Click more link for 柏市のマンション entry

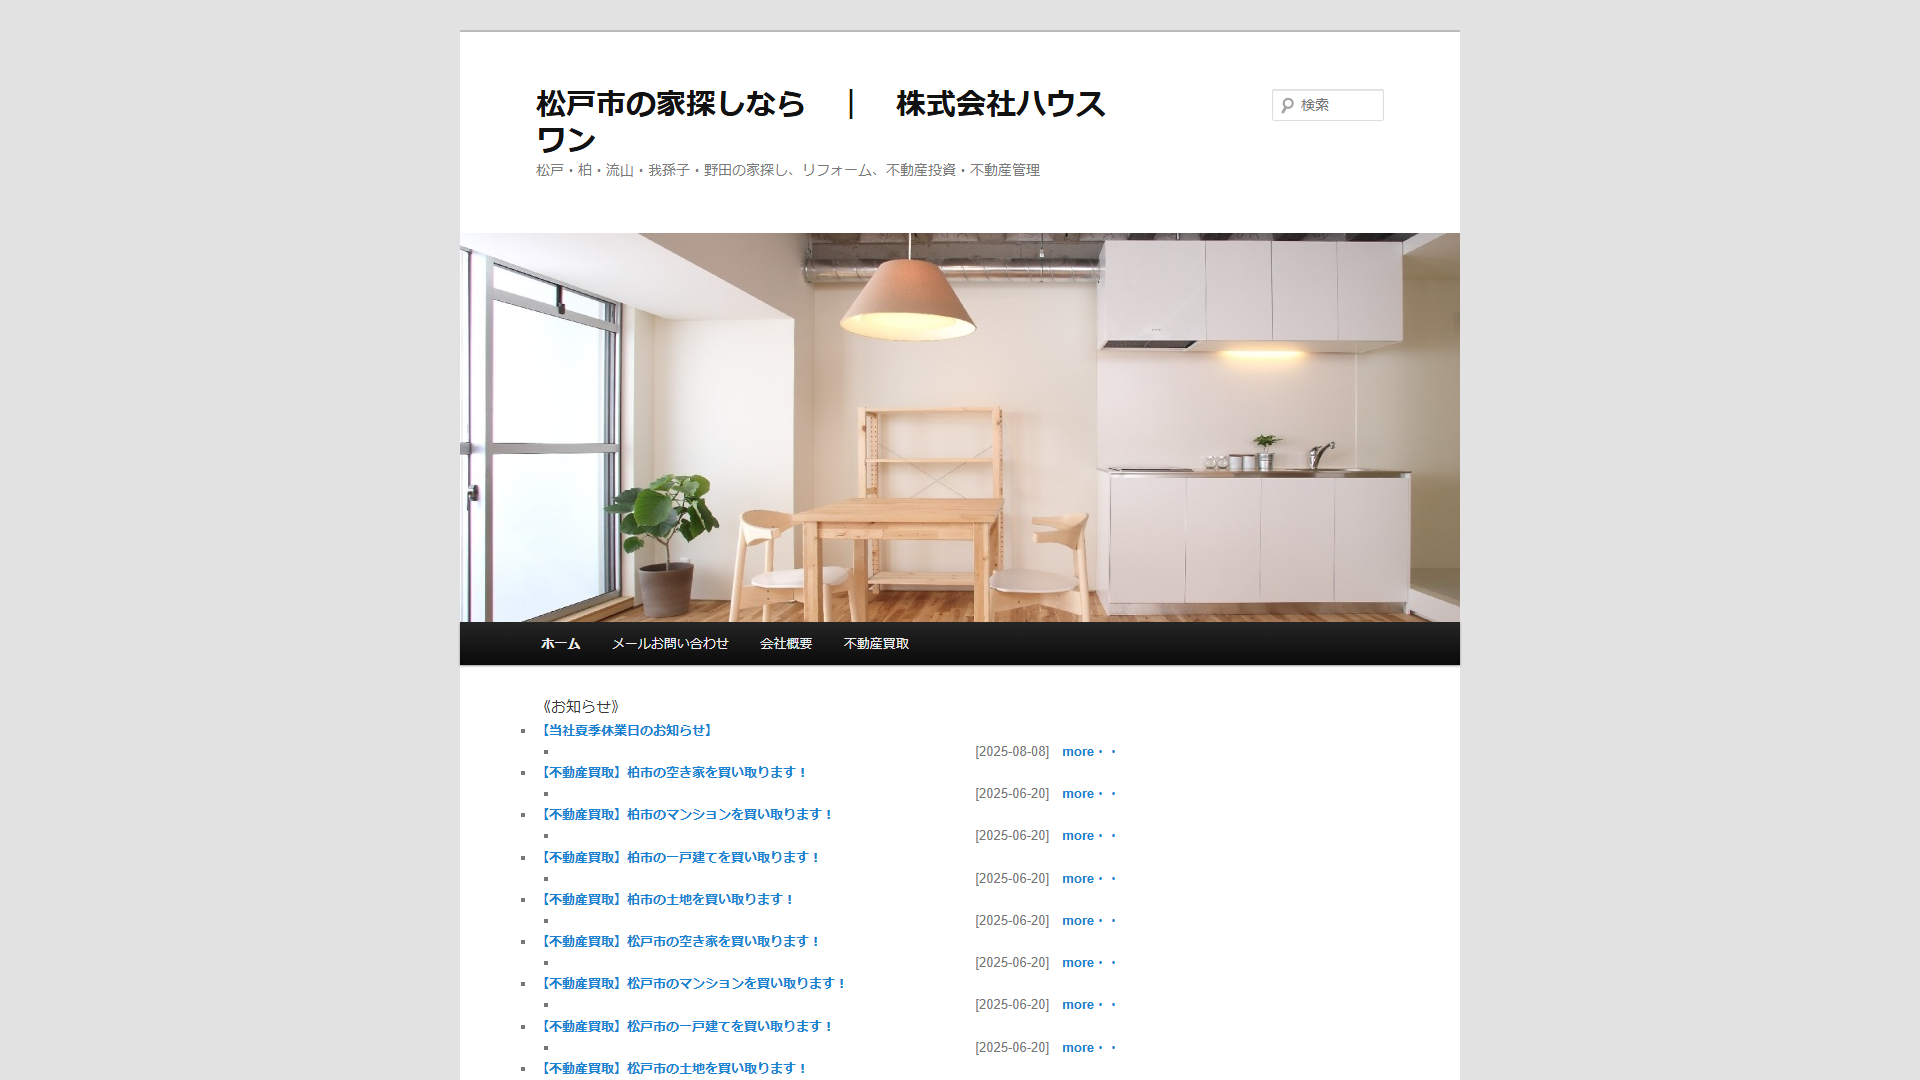pos(1089,836)
